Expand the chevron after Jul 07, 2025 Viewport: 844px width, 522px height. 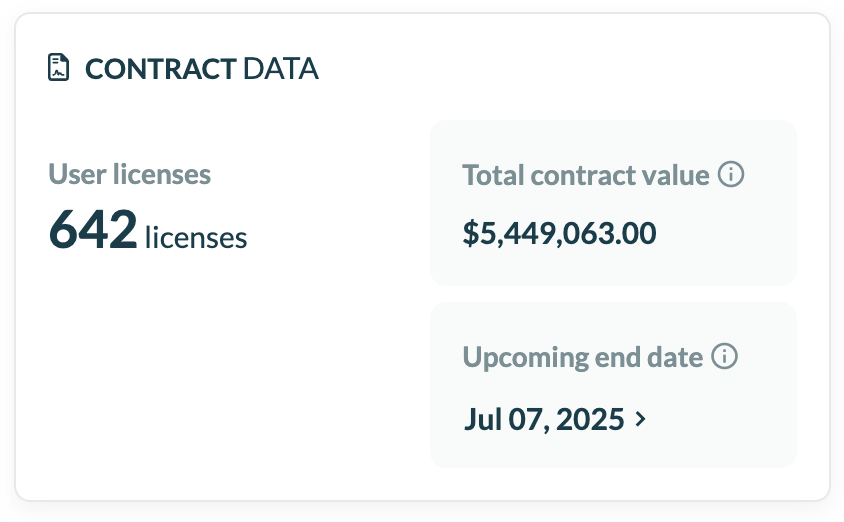[x=641, y=419]
